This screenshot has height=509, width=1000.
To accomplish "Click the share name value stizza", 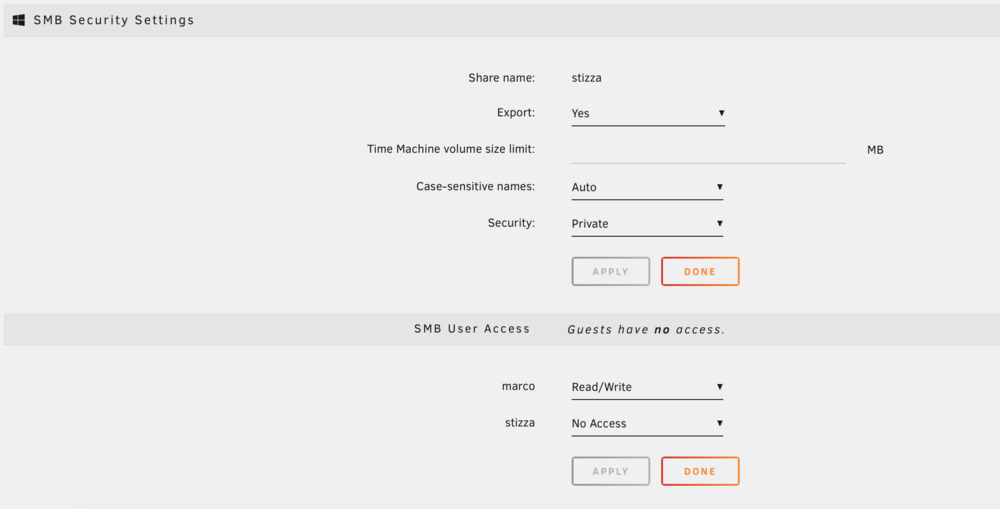I will [586, 78].
